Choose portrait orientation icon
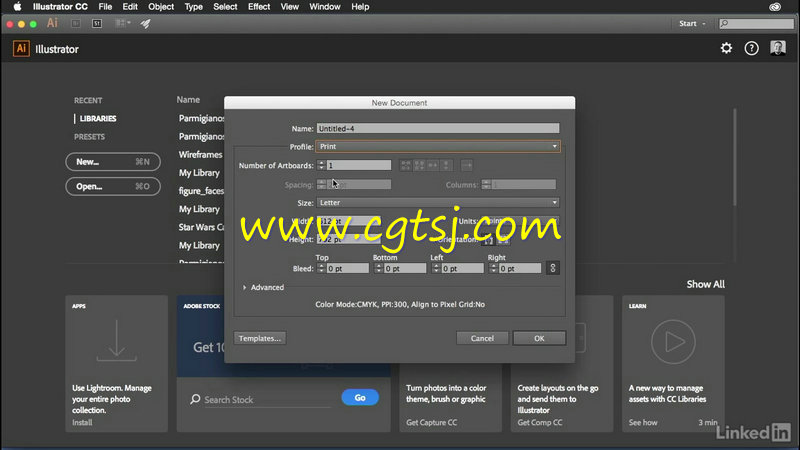 (x=488, y=240)
